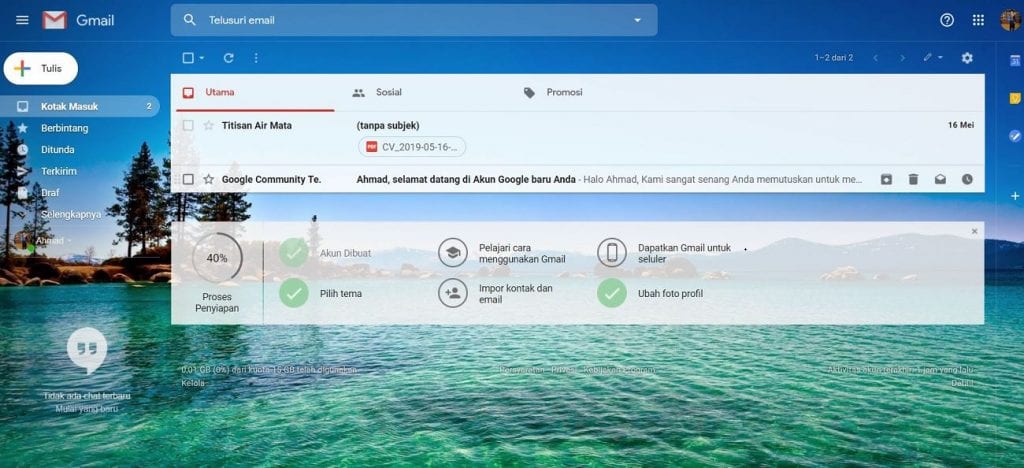1024x468 pixels.
Task: Refresh the inbox
Action: [x=229, y=58]
